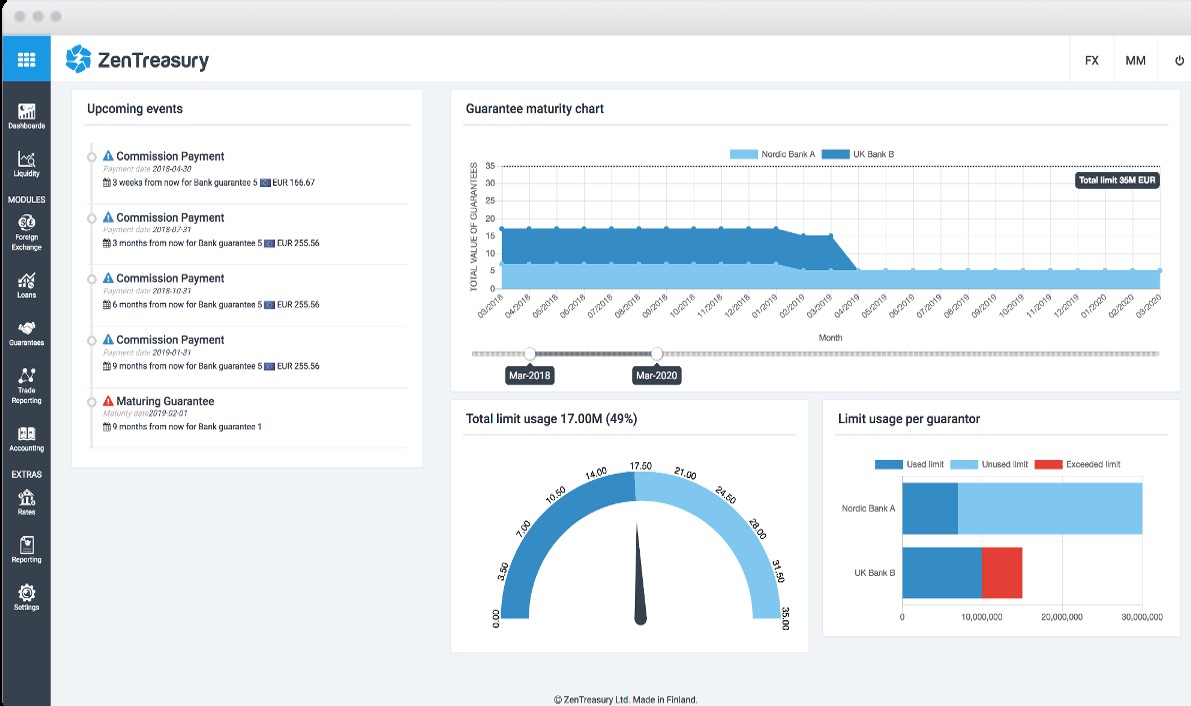Click the red exceeded UK Bank B bar
The height and width of the screenshot is (706, 1191).
tap(1002, 573)
